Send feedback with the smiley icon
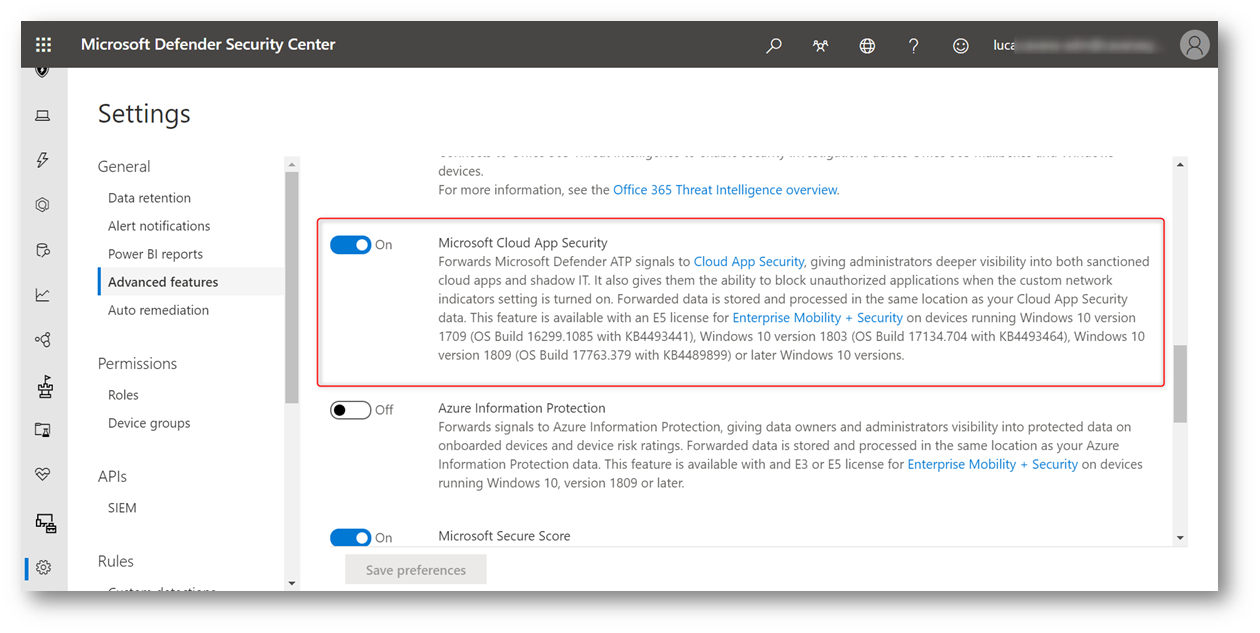1260x633 pixels. point(960,45)
